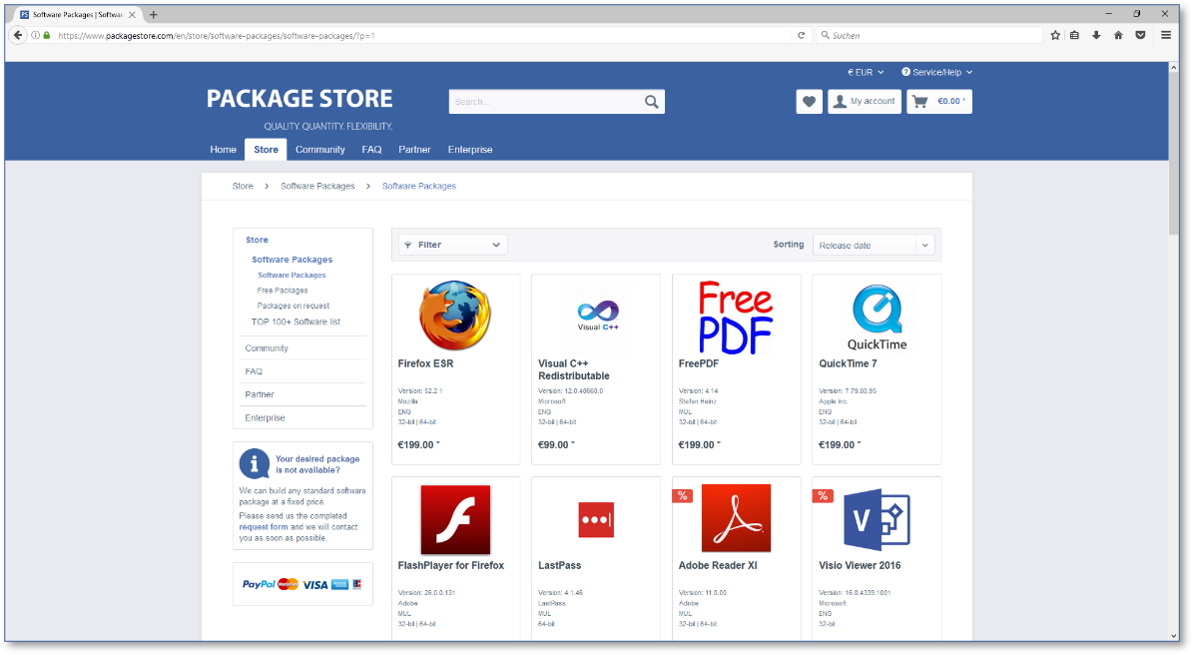Open the wishlist heart icon

coord(809,101)
